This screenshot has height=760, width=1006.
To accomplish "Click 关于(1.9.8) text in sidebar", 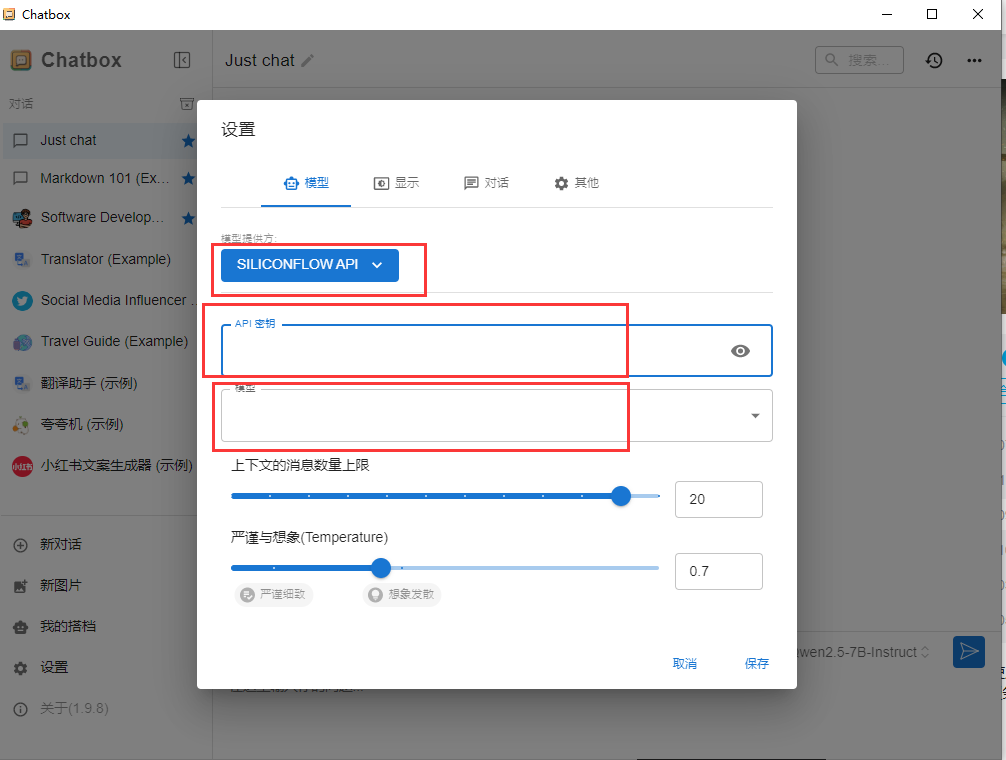I will [x=74, y=709].
